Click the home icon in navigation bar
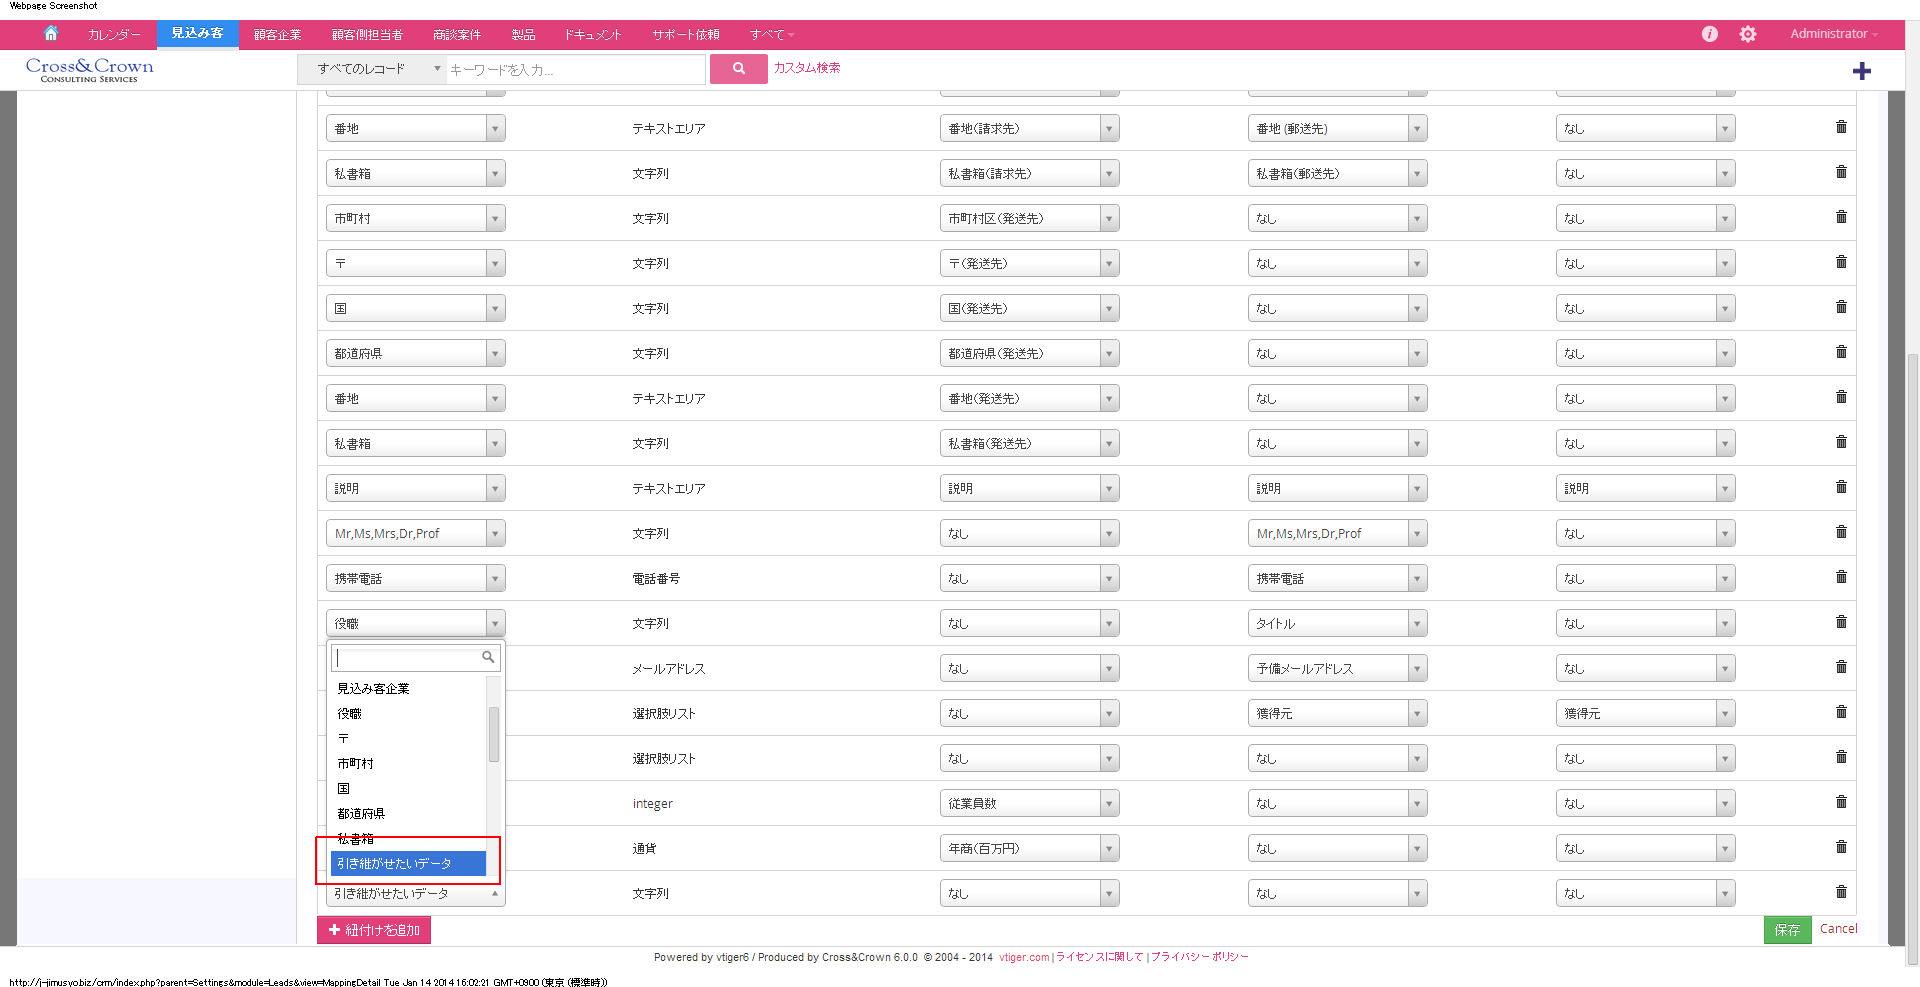This screenshot has height=987, width=1920. (x=51, y=34)
